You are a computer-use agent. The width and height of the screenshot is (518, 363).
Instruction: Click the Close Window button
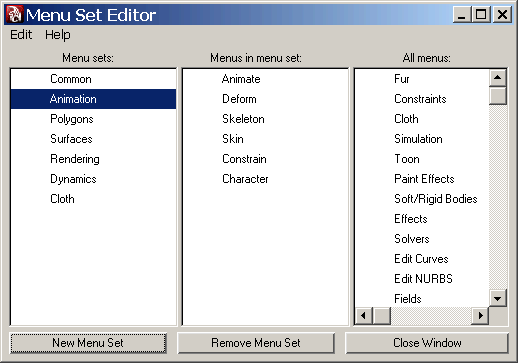point(427,343)
